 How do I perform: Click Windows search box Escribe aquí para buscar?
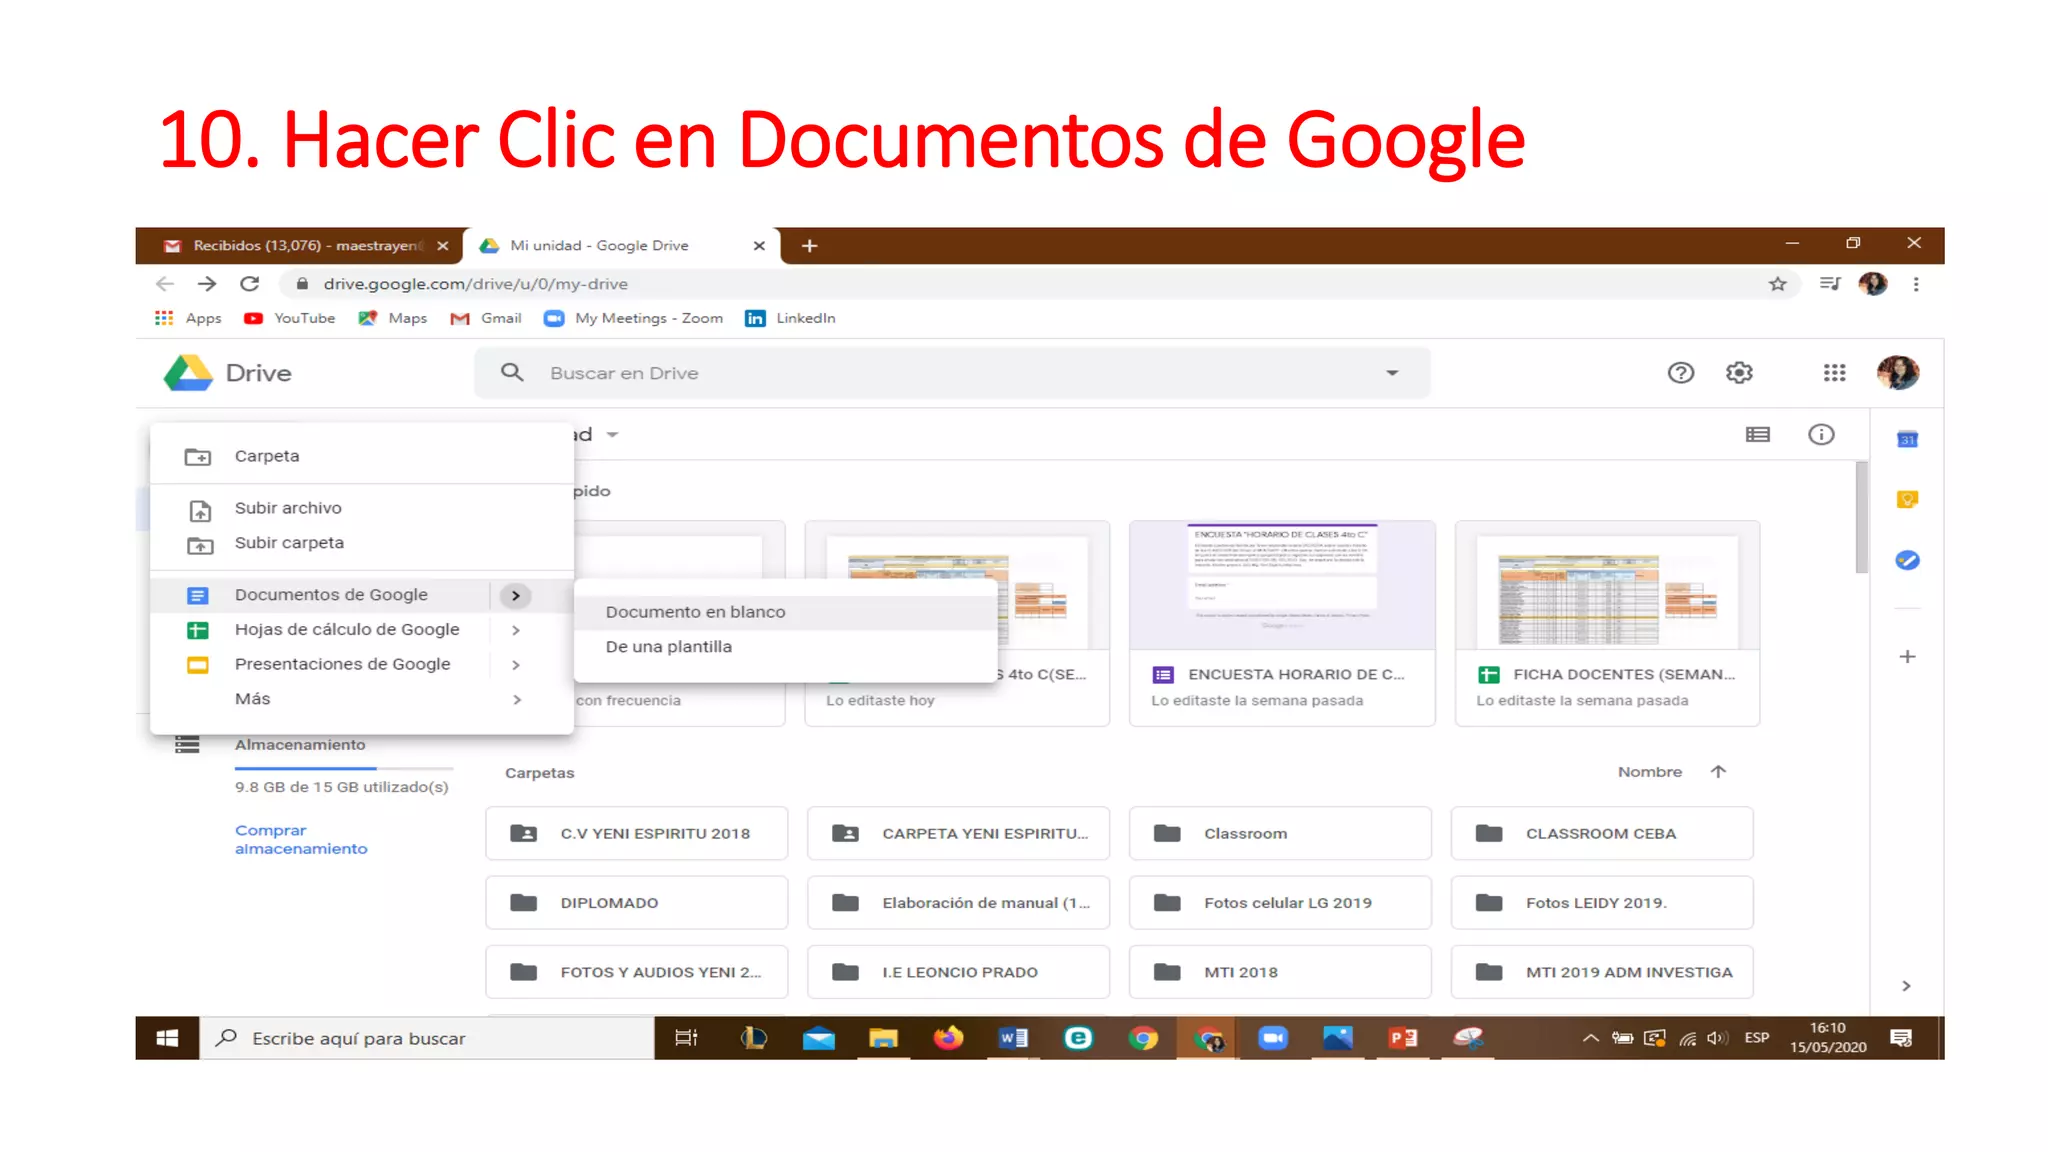point(427,1038)
